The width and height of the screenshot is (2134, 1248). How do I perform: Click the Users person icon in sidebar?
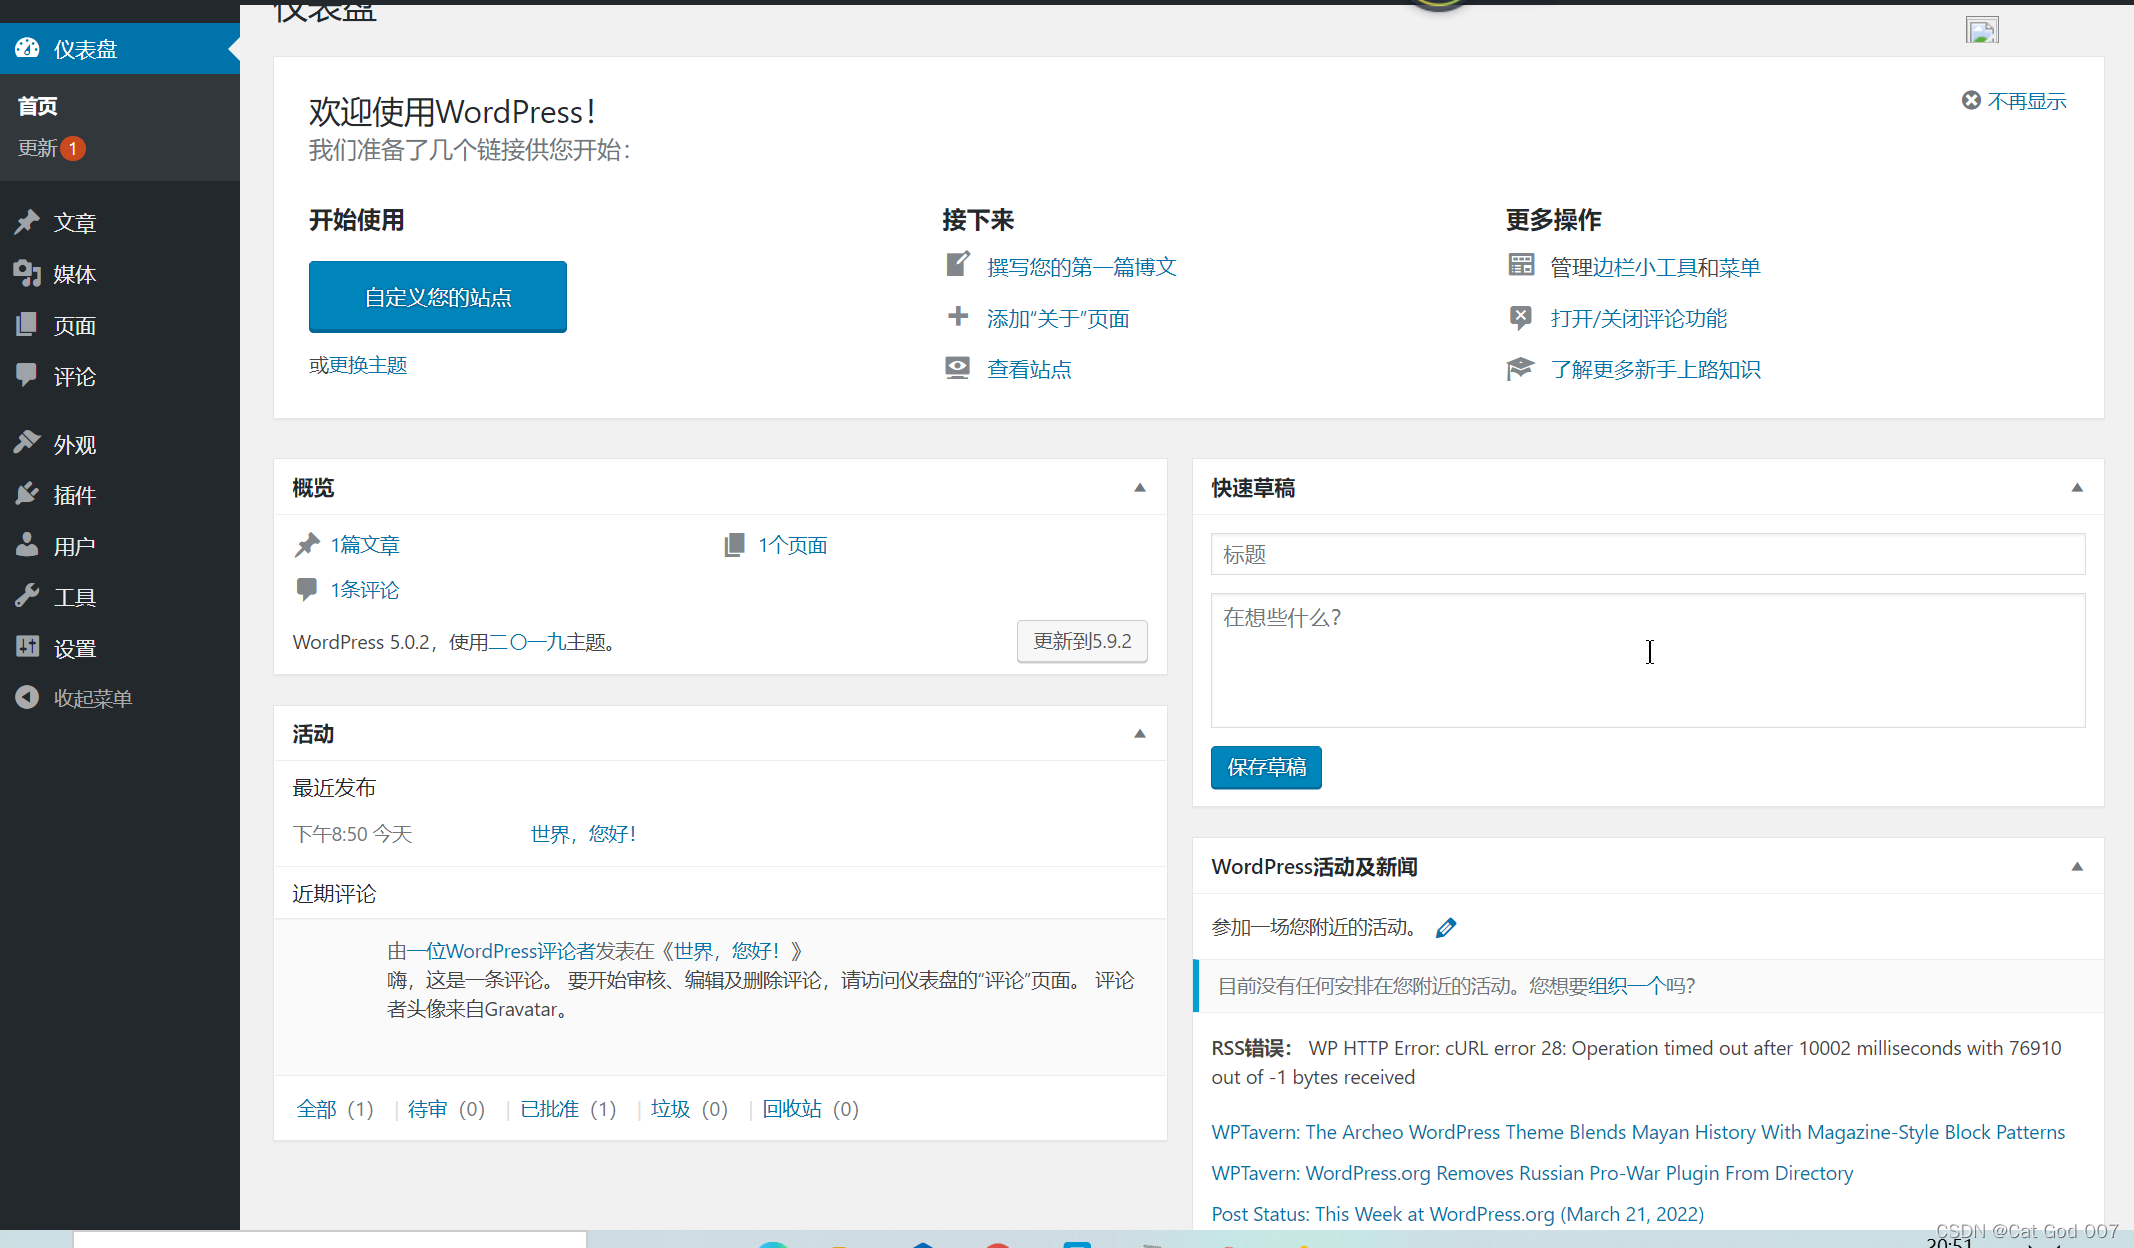point(27,545)
